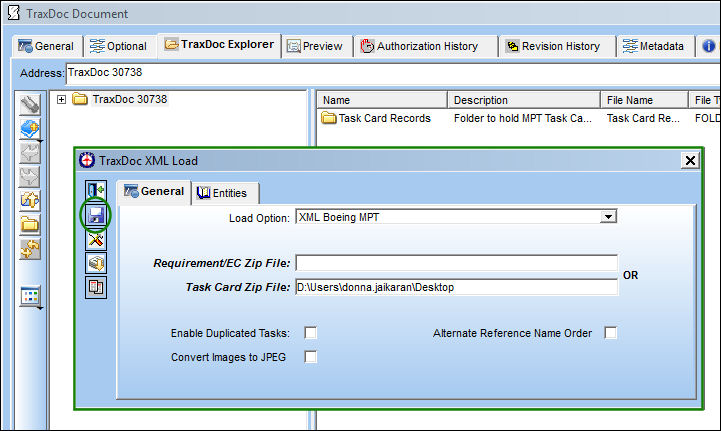Open the Optional tab
This screenshot has width=721, height=431.
(x=118, y=46)
